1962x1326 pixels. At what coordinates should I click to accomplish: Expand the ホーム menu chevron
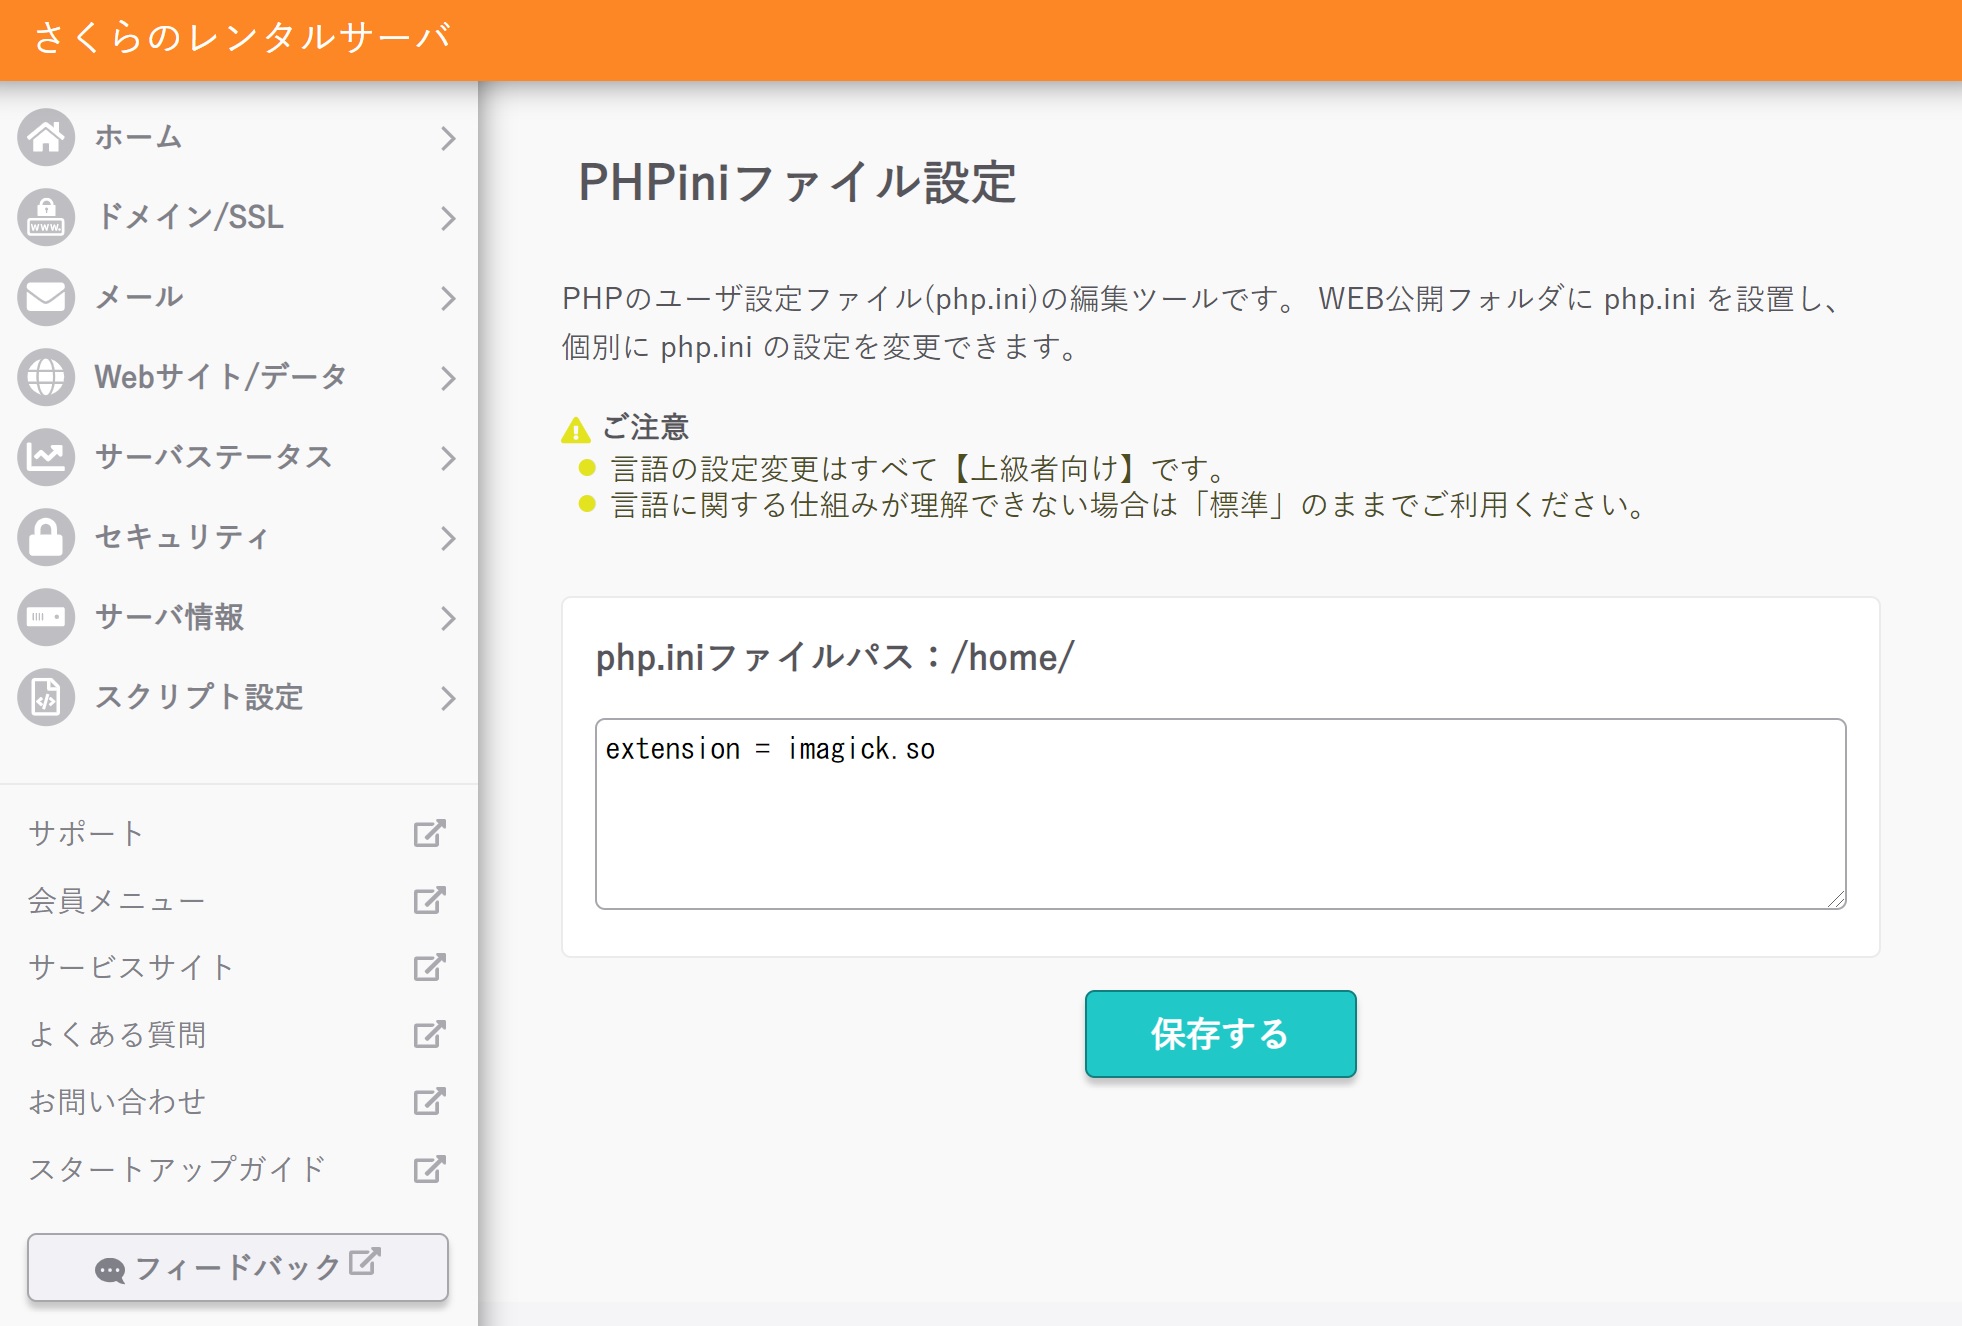tap(448, 138)
